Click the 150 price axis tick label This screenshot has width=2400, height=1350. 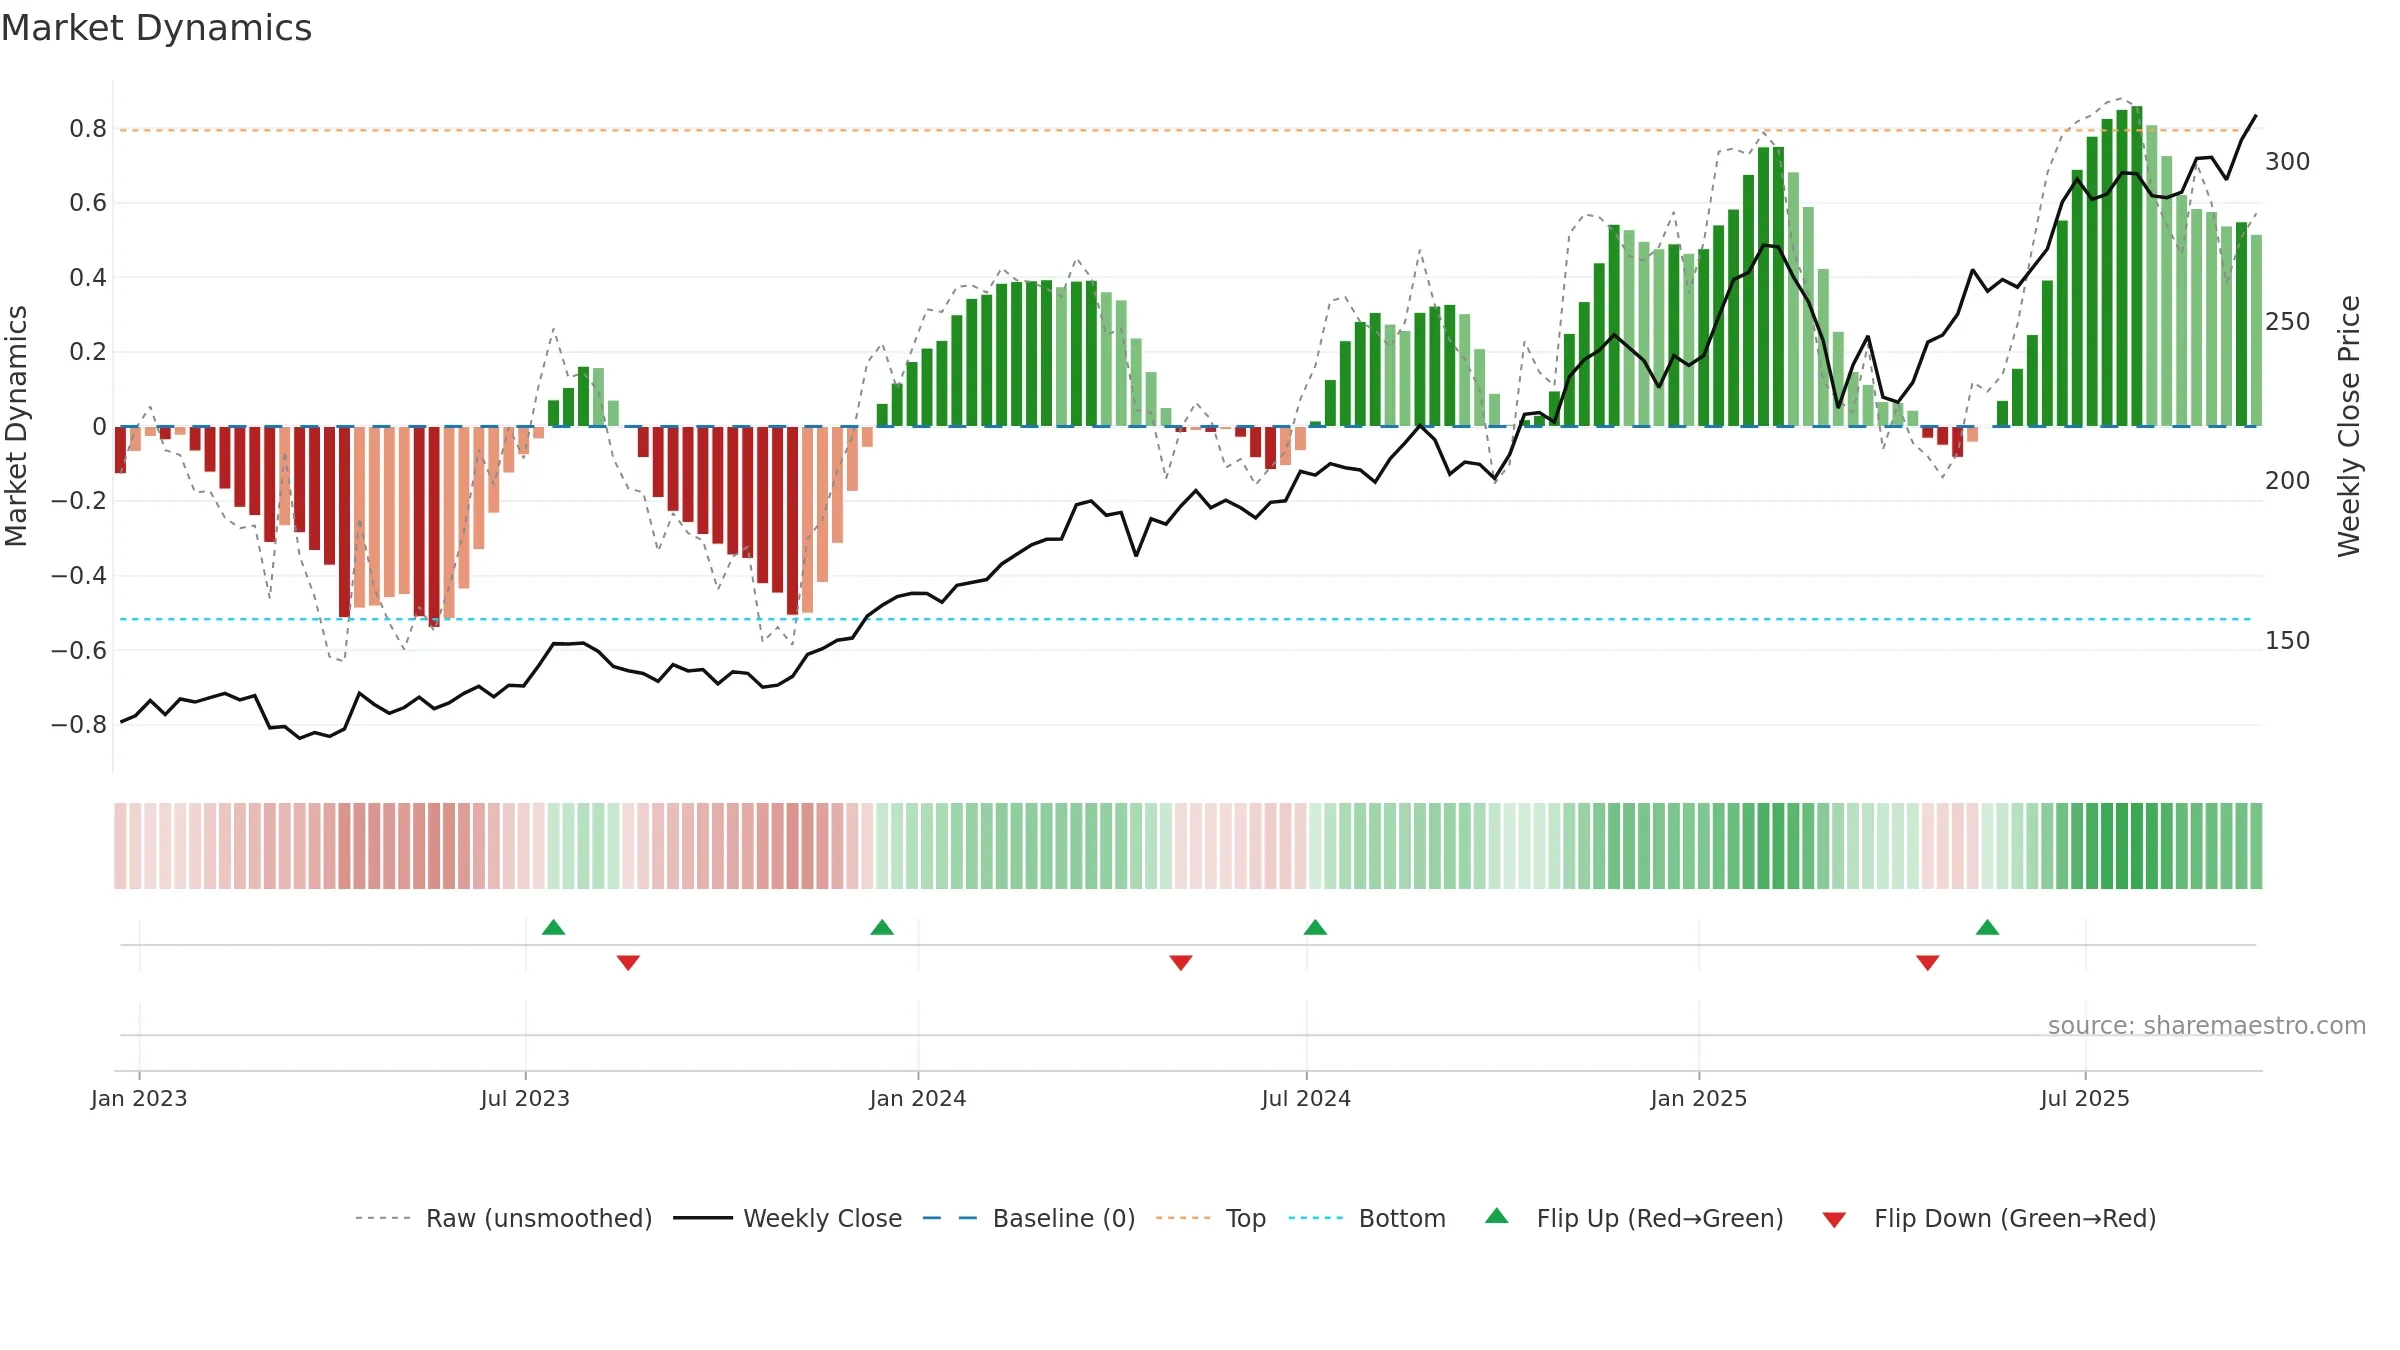pos(2287,641)
